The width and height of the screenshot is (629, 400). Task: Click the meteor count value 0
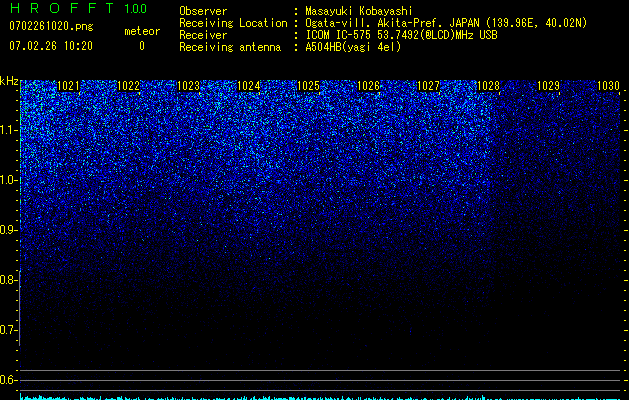coord(142,46)
